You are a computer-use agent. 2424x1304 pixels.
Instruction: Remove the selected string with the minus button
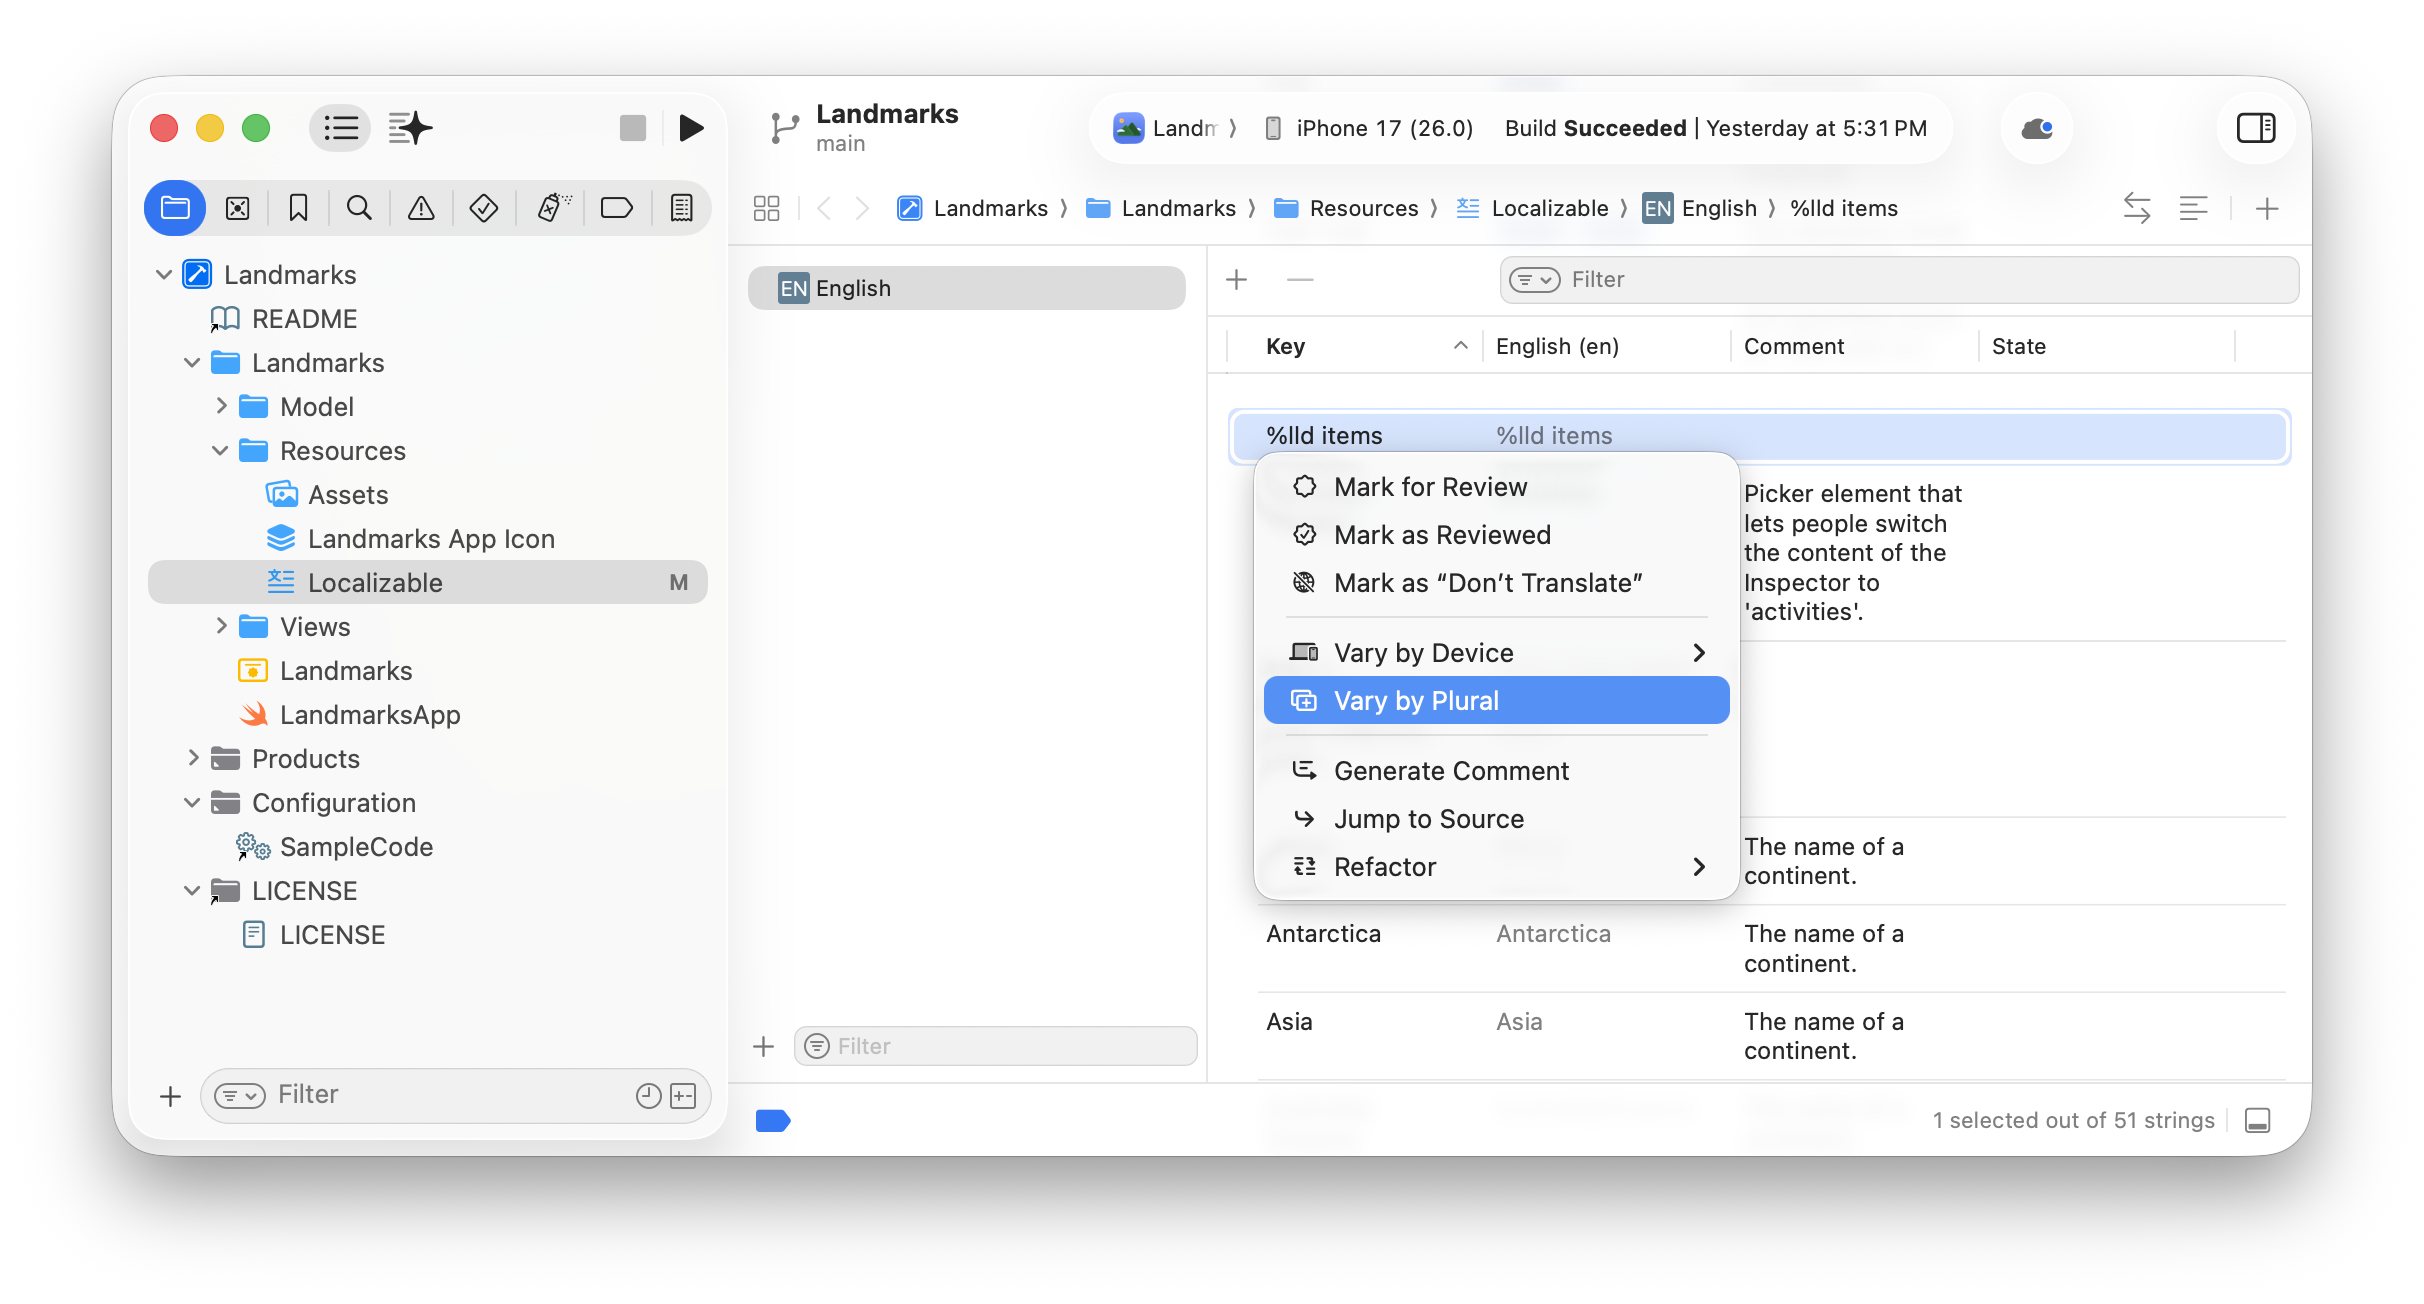coord(1300,280)
